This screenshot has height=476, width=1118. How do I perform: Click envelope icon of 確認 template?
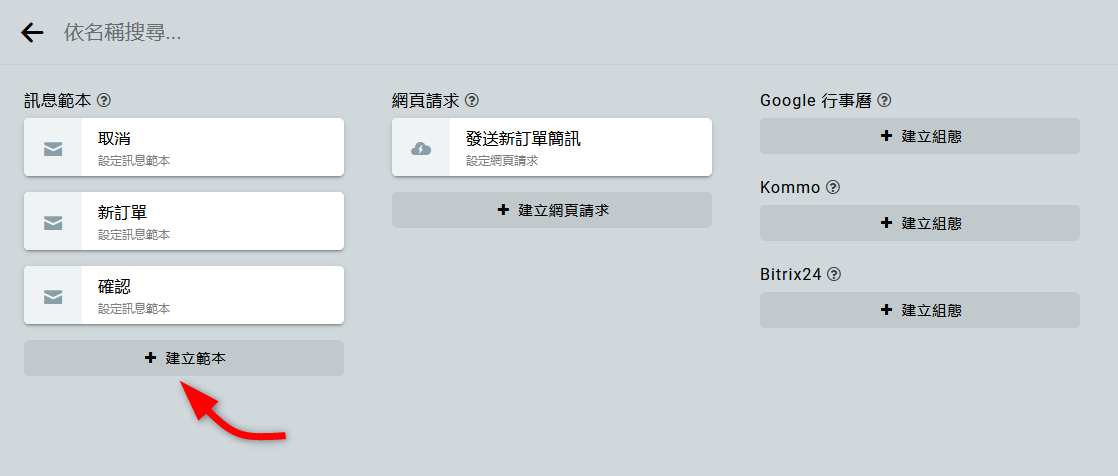click(x=53, y=296)
